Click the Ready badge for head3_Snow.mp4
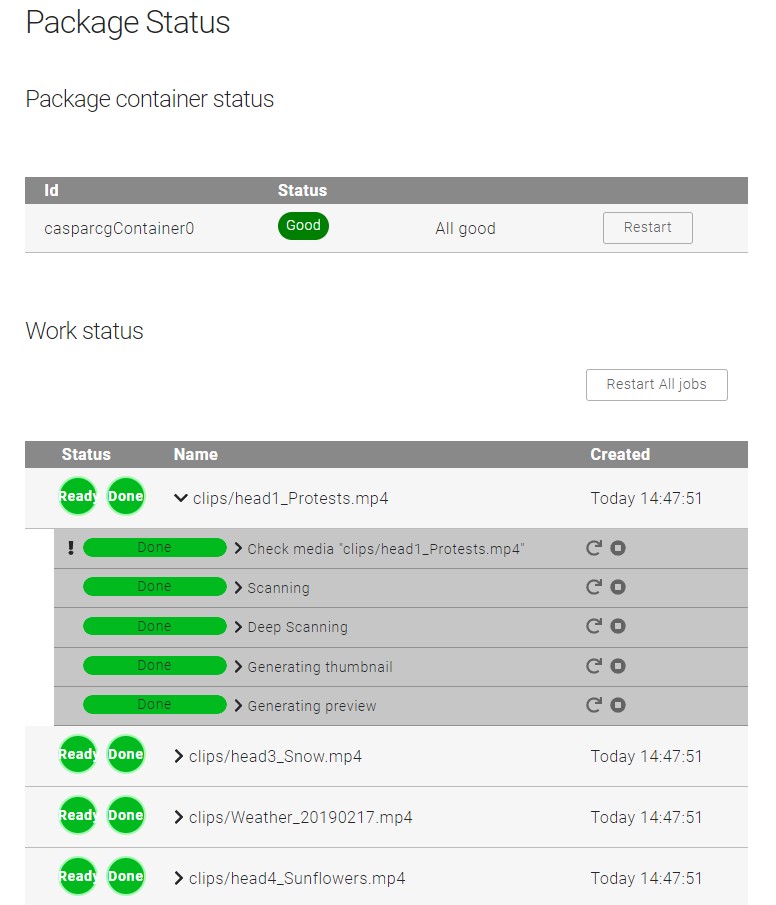Image resolution: width=776 pixels, height=905 pixels. click(77, 754)
